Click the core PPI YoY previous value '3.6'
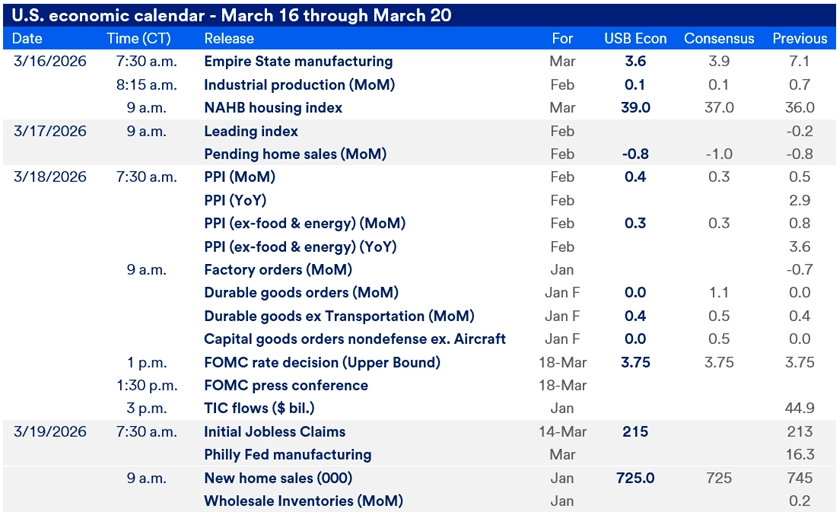The height and width of the screenshot is (515, 840). (800, 247)
